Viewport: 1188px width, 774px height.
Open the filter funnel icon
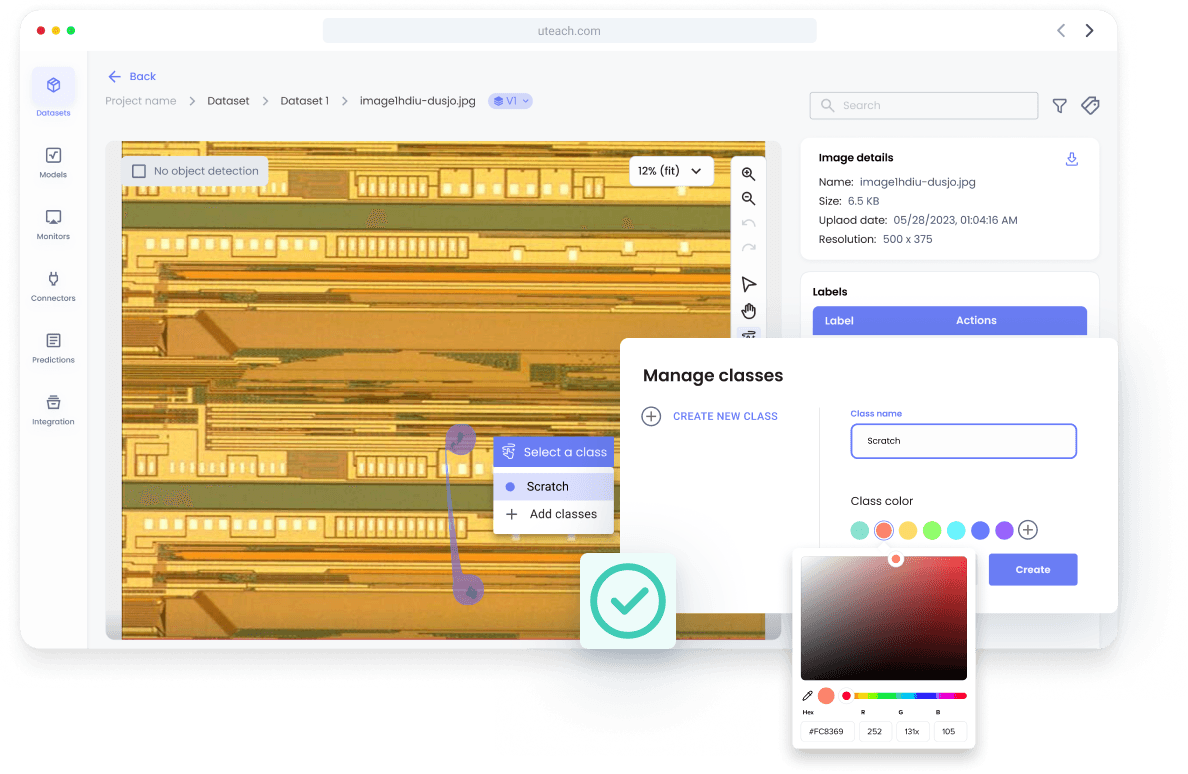1059,105
